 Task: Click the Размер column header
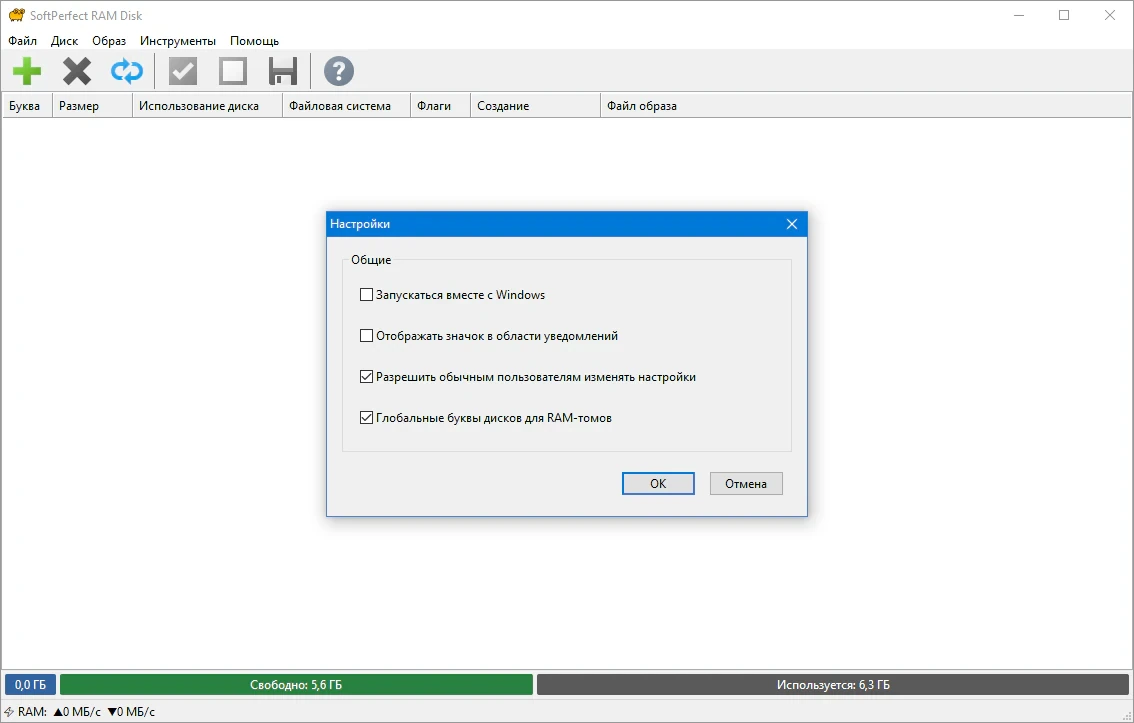click(x=92, y=106)
